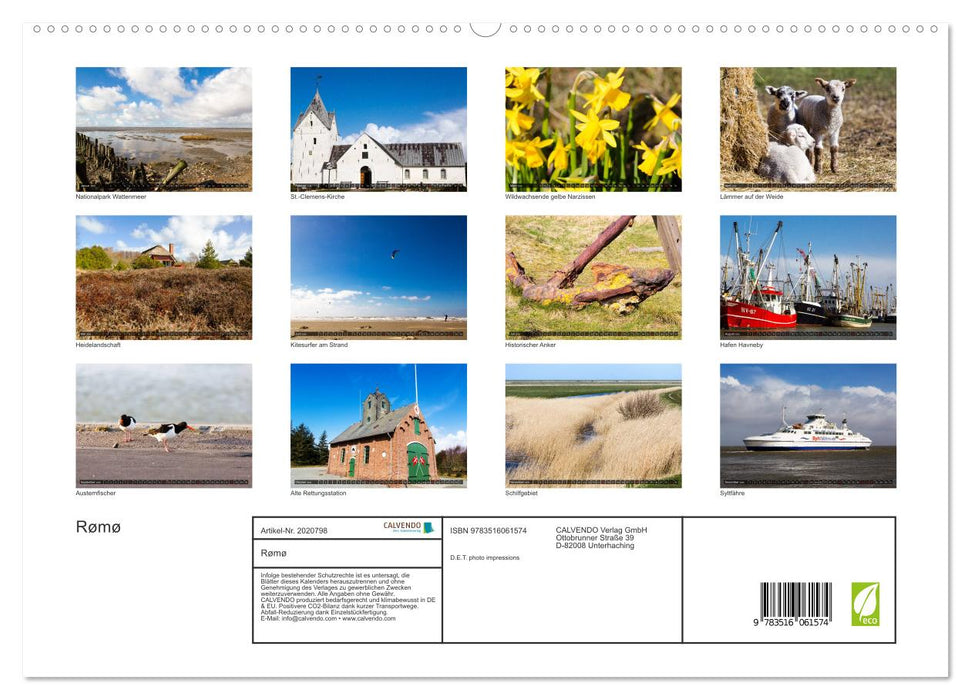The image size is (971, 700).
Task: Click the Alte Rettungsstation image
Action: pyautogui.click(x=378, y=424)
